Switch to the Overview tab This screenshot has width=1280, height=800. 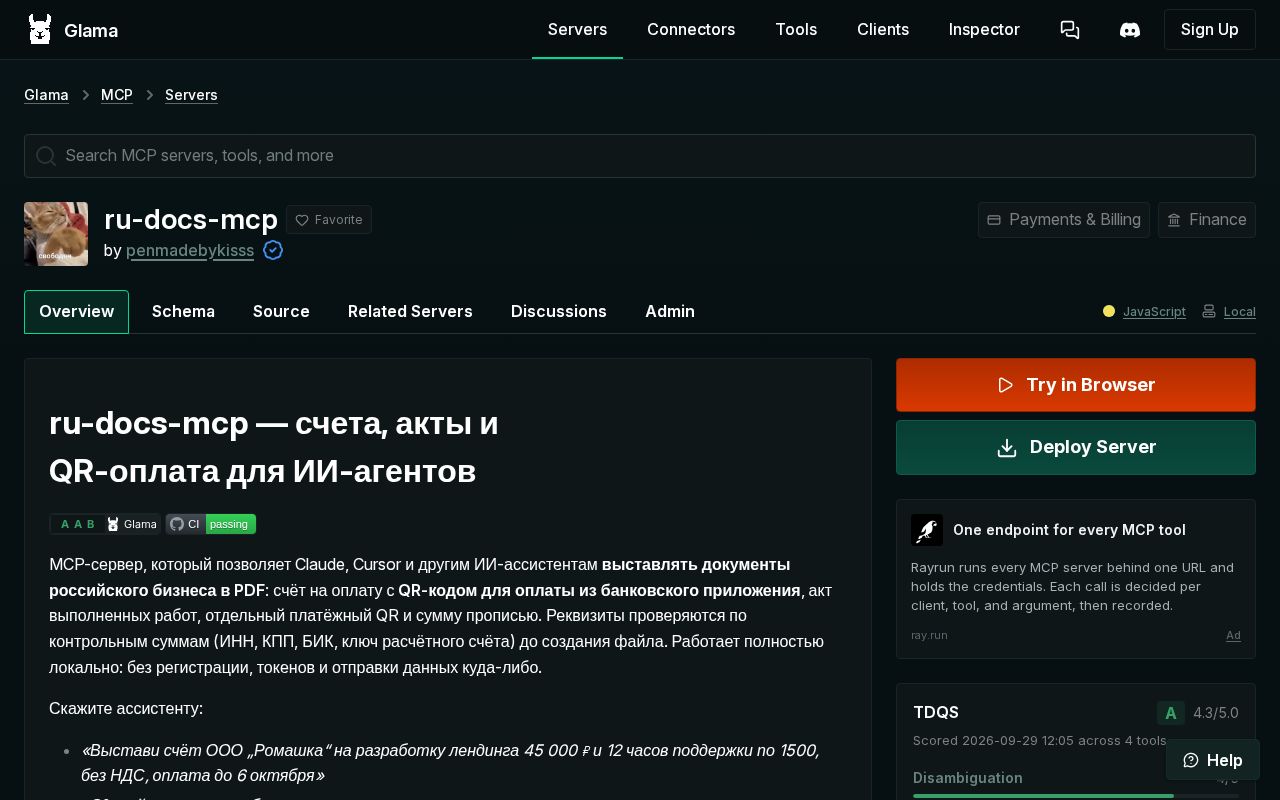coord(76,312)
